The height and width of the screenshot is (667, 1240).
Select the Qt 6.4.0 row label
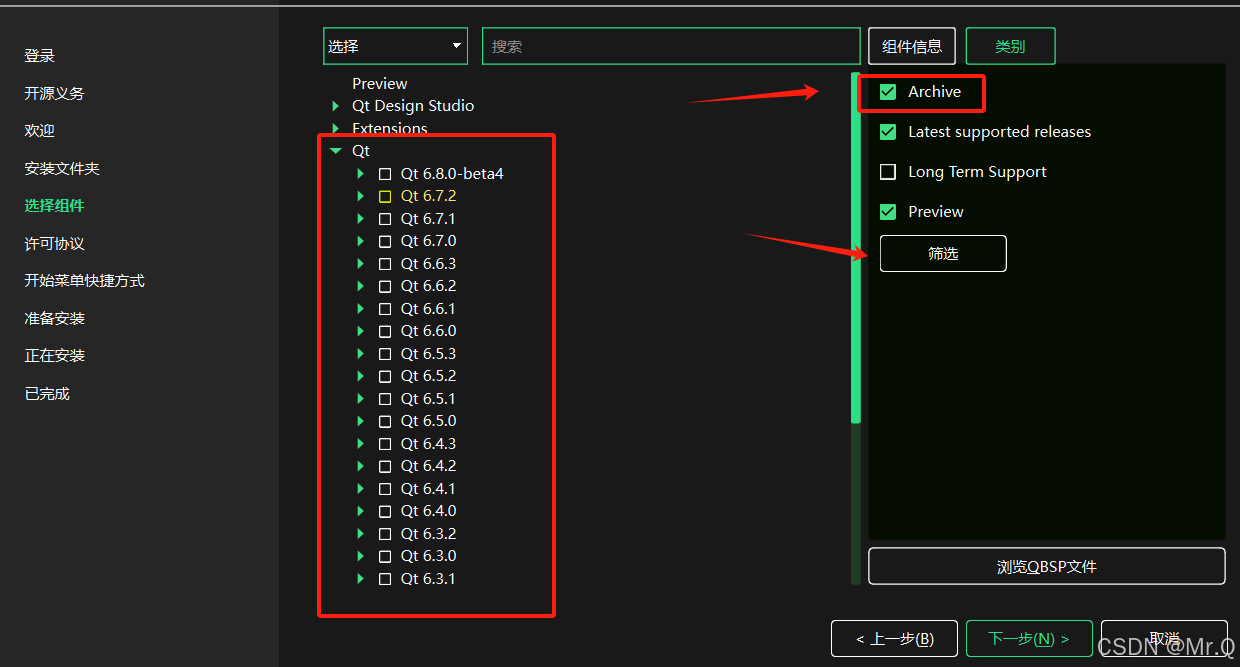428,511
